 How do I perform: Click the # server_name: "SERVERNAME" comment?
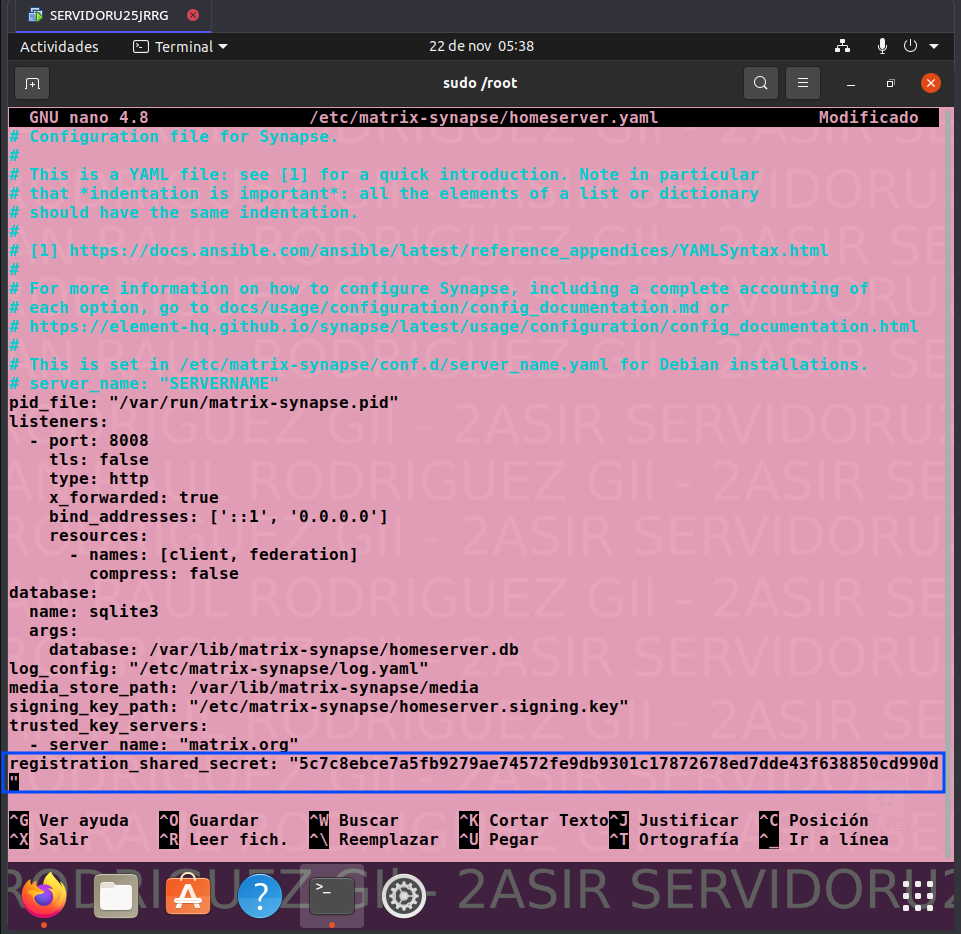[144, 384]
